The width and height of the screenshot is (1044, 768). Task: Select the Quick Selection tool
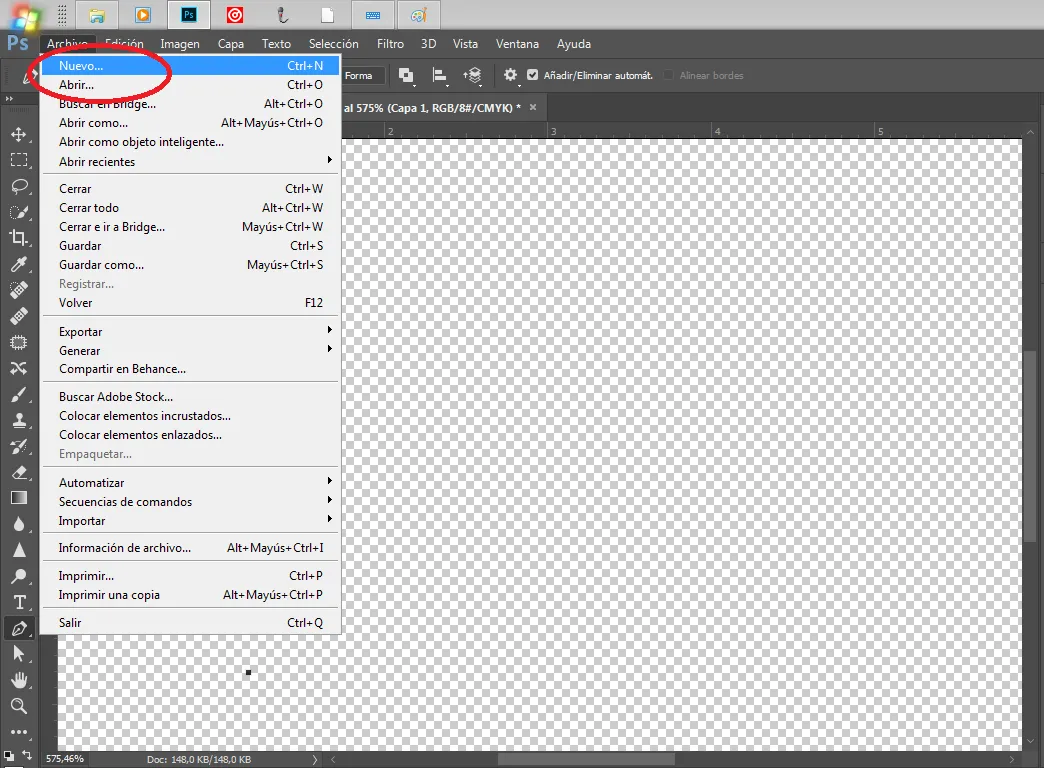tap(19, 212)
